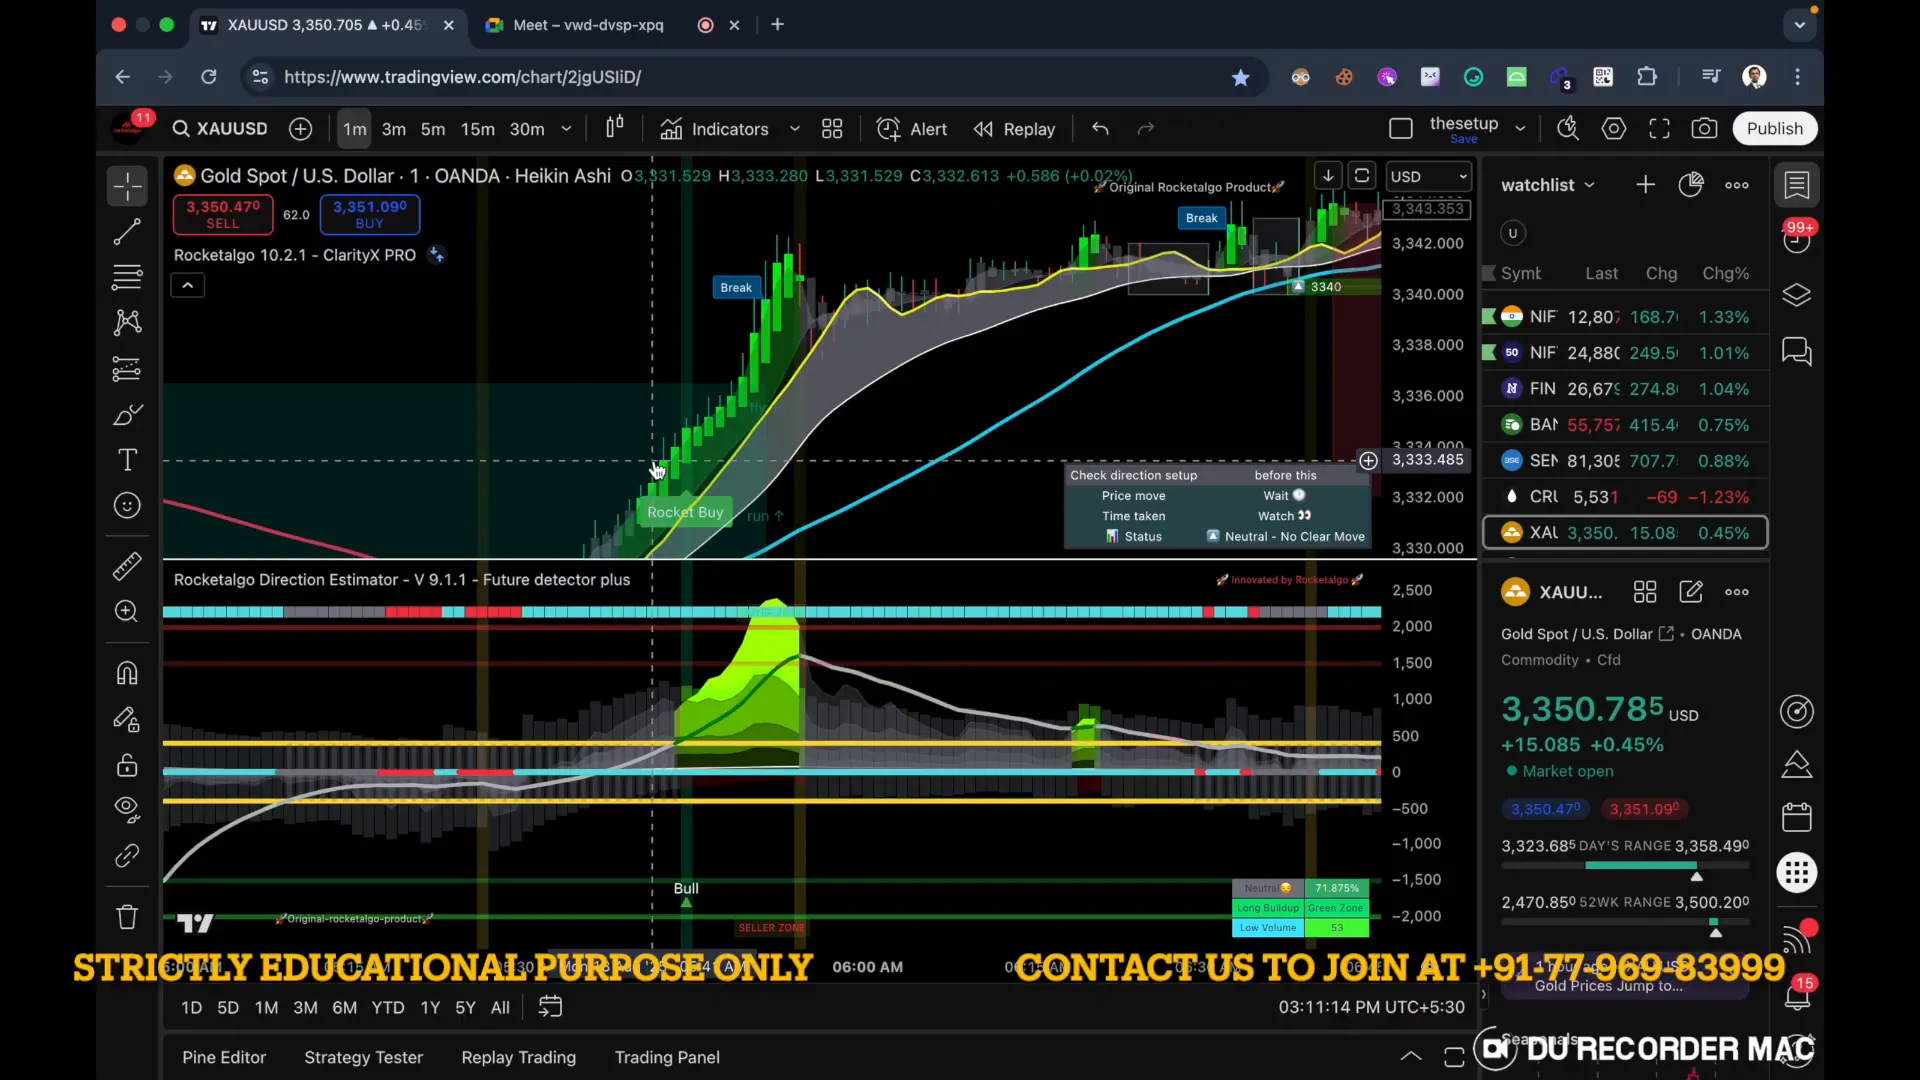
Task: Select the XAU row in watchlist
Action: (1625, 533)
